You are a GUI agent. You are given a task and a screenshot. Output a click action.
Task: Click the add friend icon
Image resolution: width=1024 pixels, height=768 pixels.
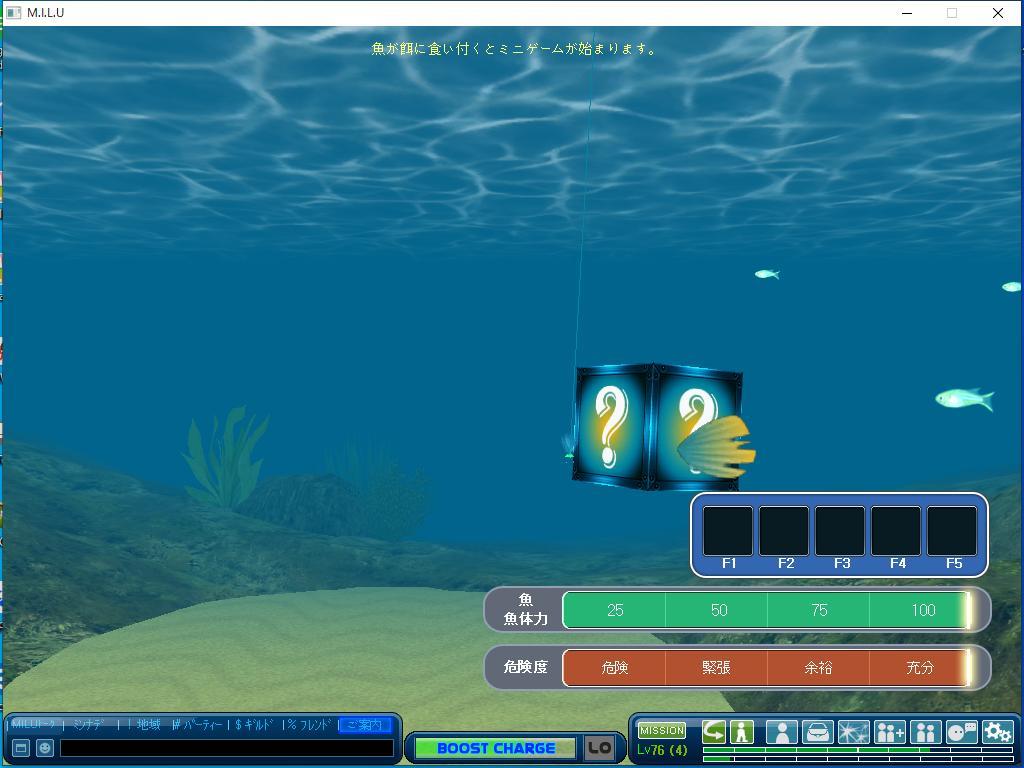889,732
